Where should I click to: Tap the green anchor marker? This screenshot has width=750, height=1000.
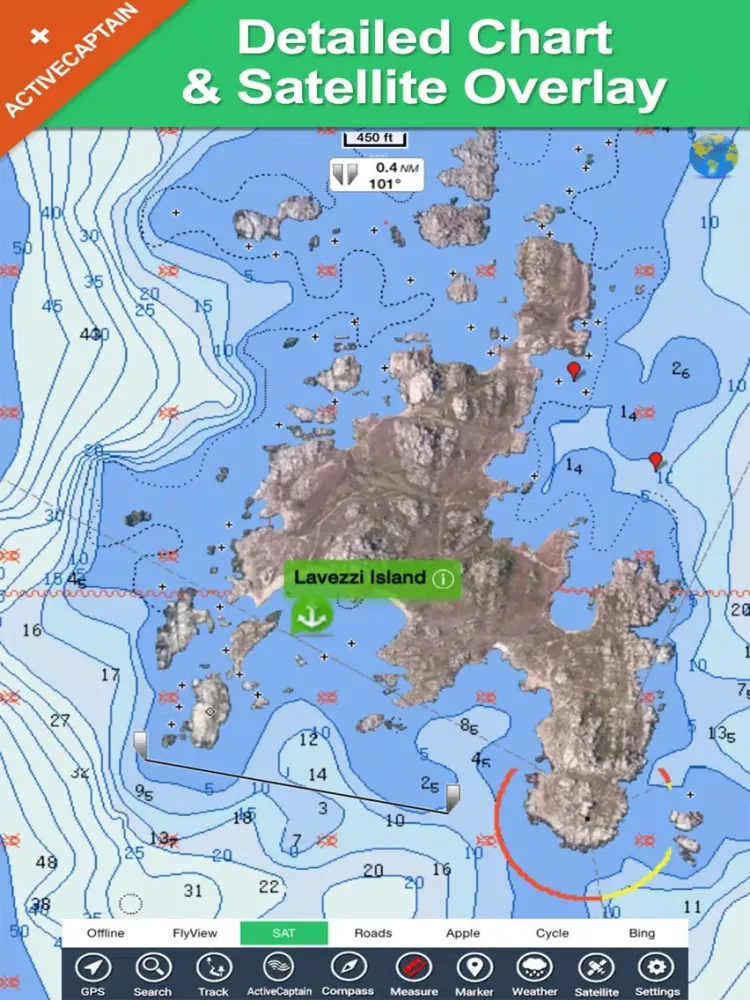[312, 615]
